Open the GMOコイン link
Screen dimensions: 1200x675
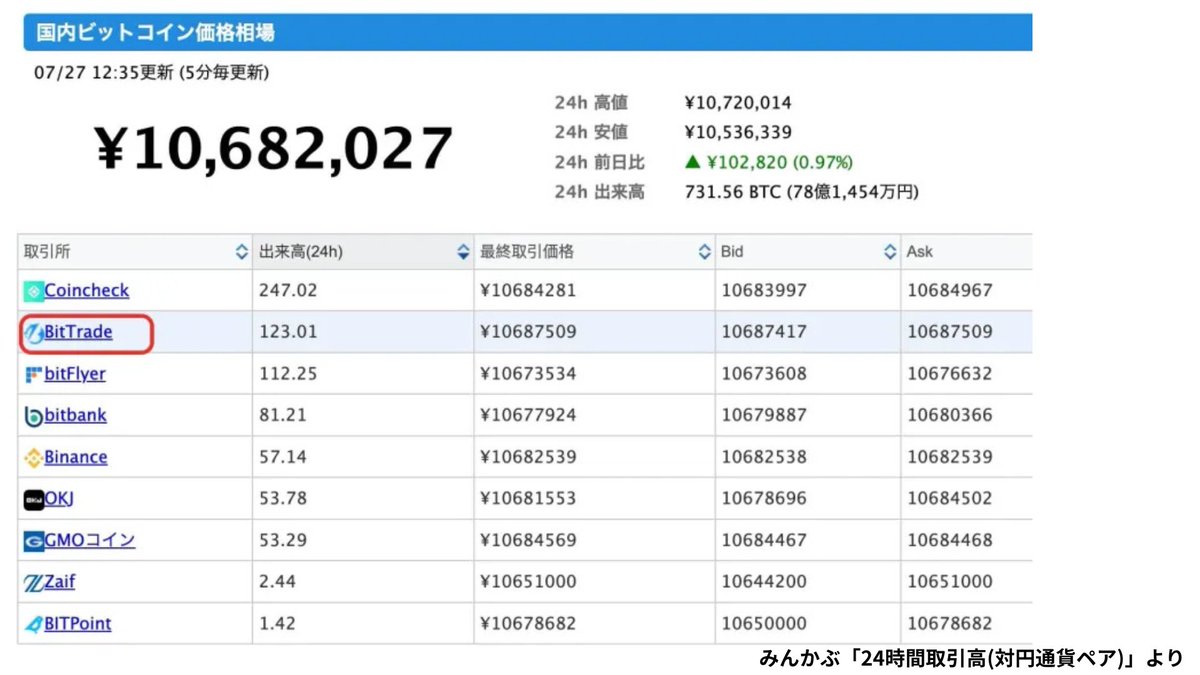tap(89, 540)
